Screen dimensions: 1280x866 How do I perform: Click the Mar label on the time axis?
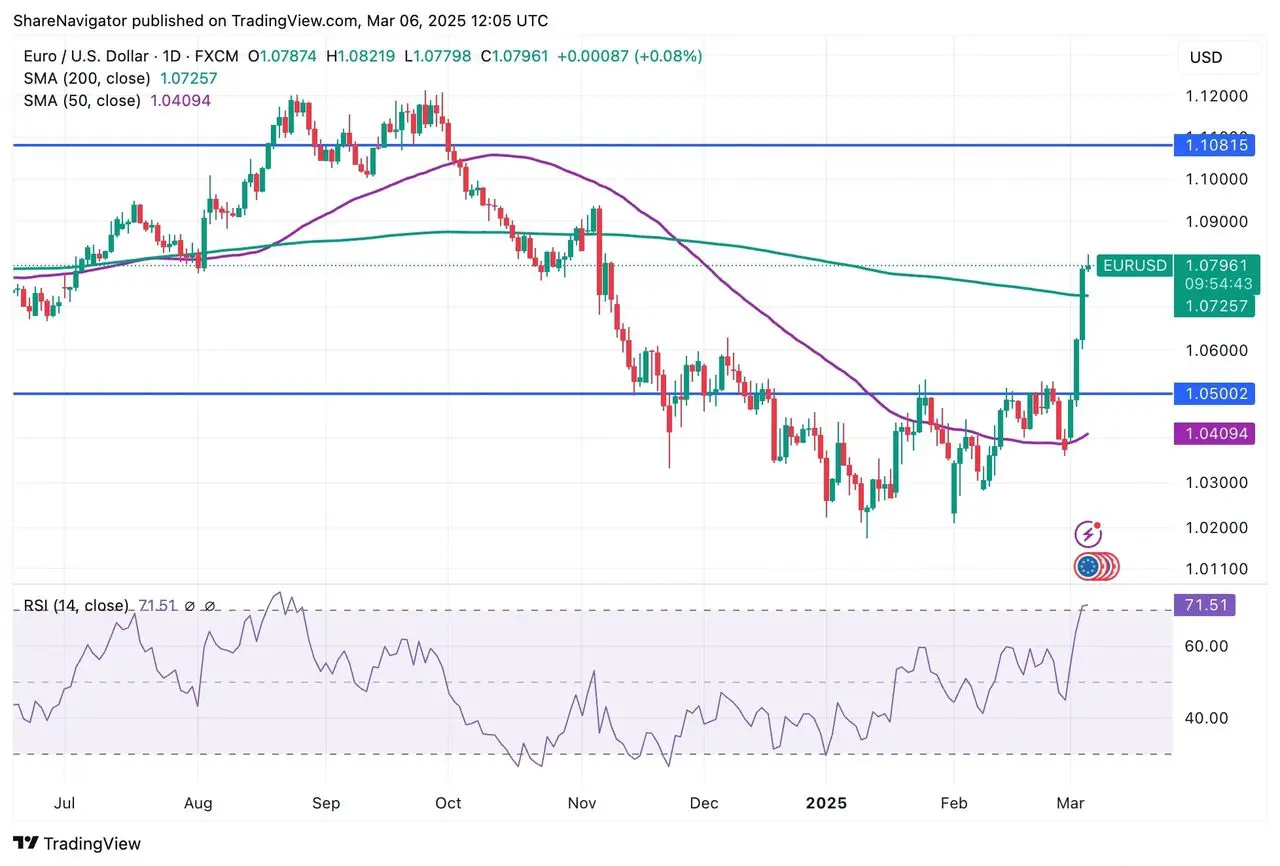[1070, 803]
